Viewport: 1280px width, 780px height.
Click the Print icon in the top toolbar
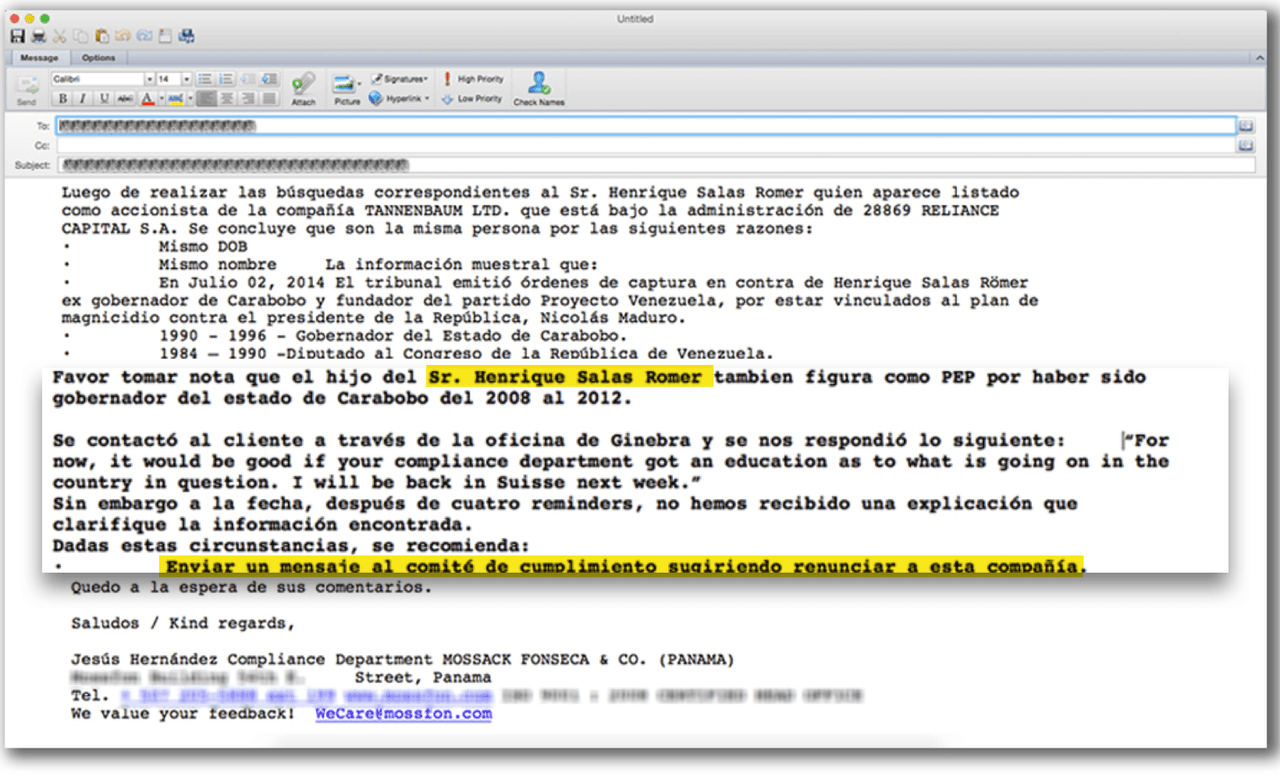coord(38,36)
